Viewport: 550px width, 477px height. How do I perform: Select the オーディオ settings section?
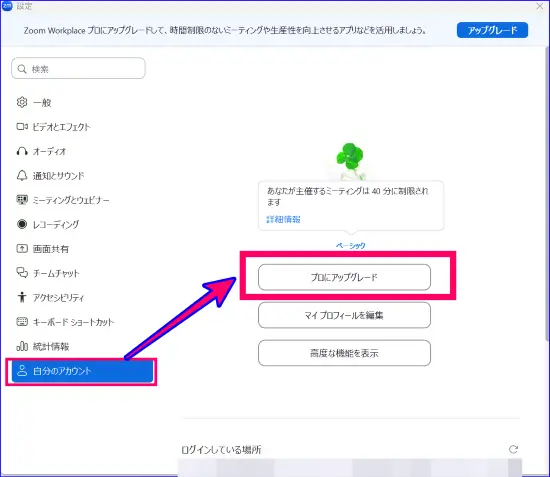coord(82,151)
